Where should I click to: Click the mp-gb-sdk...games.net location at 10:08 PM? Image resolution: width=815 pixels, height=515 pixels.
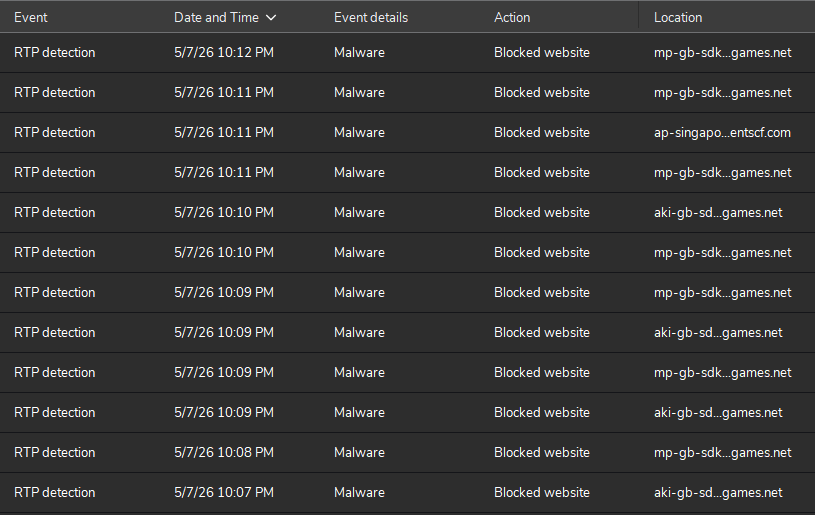722,453
